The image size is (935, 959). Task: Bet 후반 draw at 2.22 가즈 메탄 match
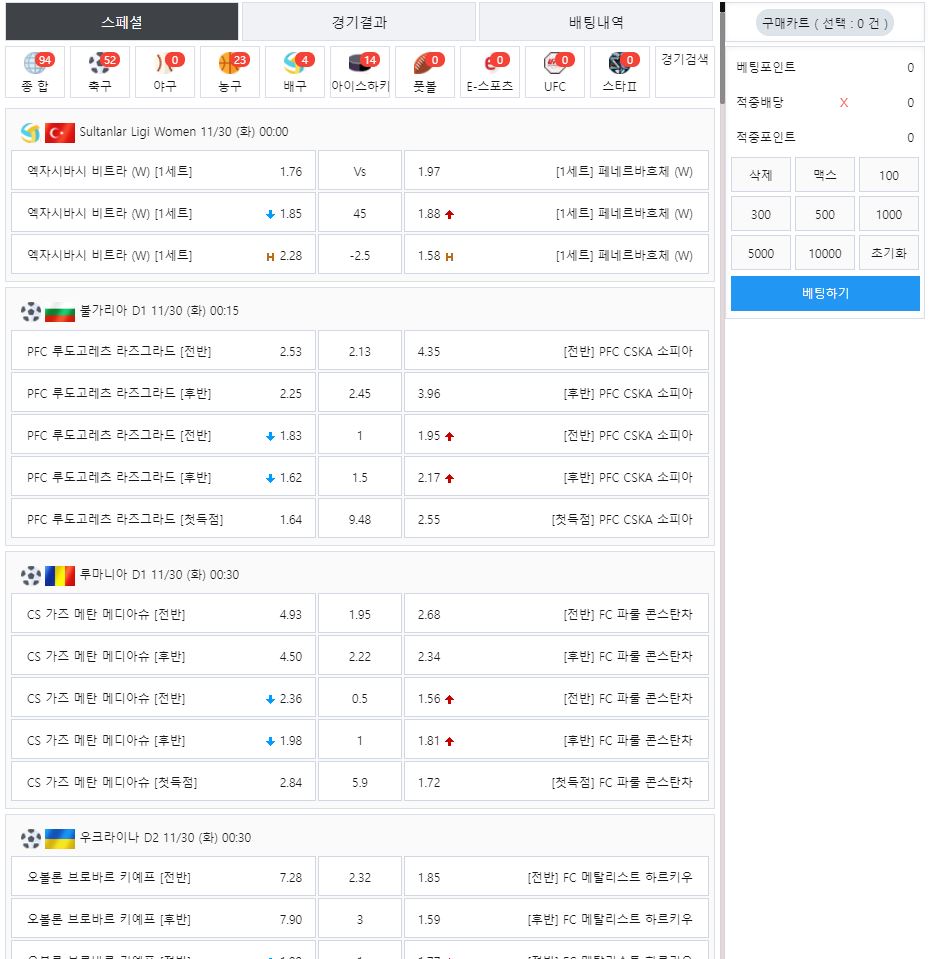point(360,656)
